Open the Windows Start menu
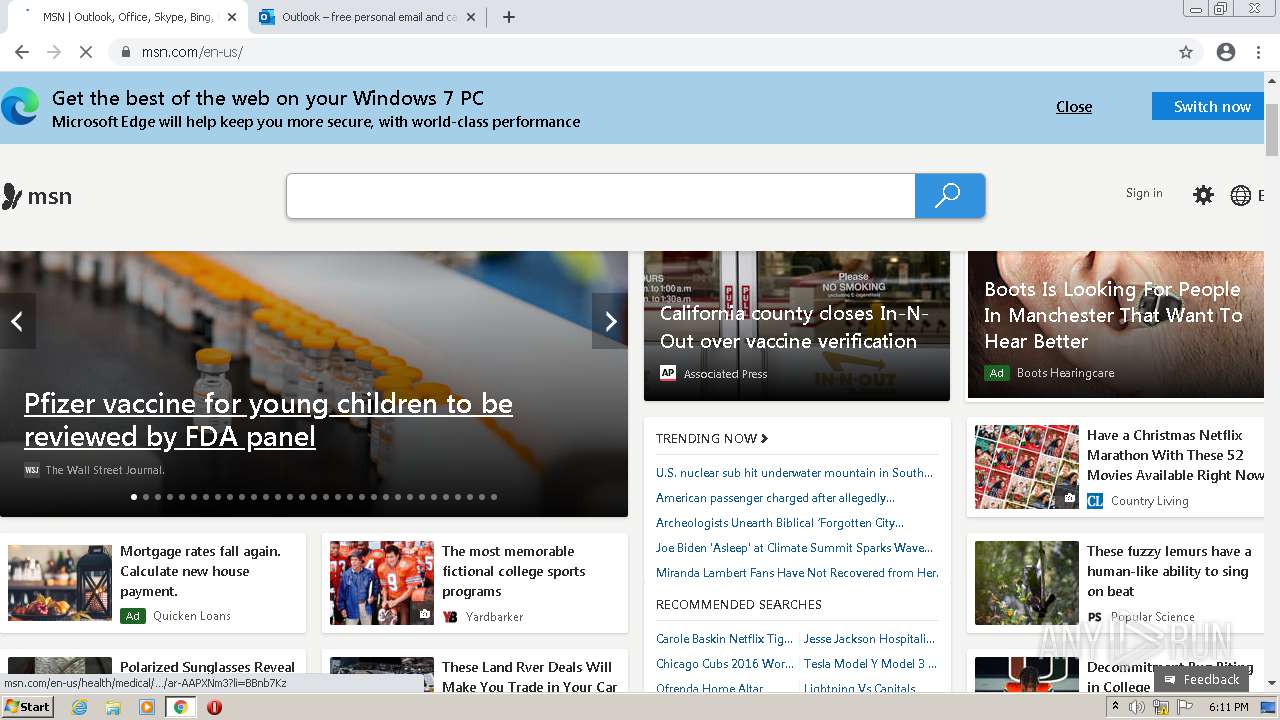 coord(27,707)
